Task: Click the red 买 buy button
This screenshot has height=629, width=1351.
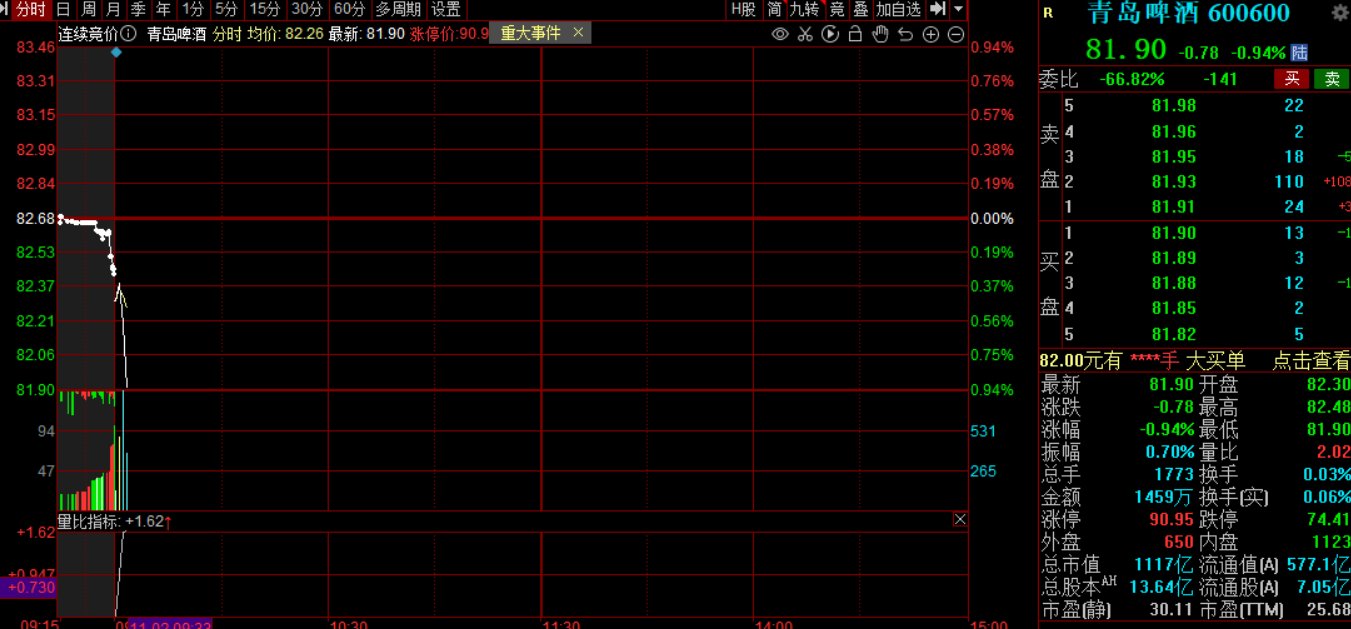Action: [1291, 79]
